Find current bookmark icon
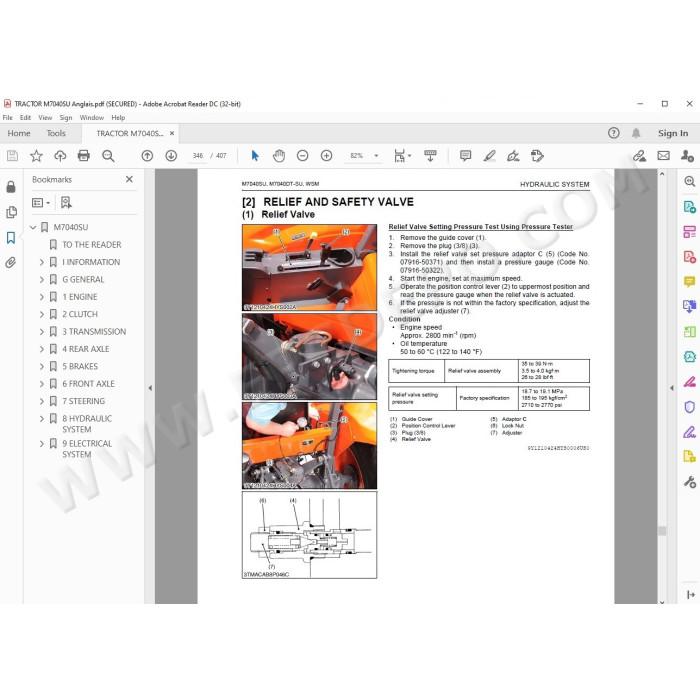Viewport: 700px width, 700px height. tap(66, 203)
